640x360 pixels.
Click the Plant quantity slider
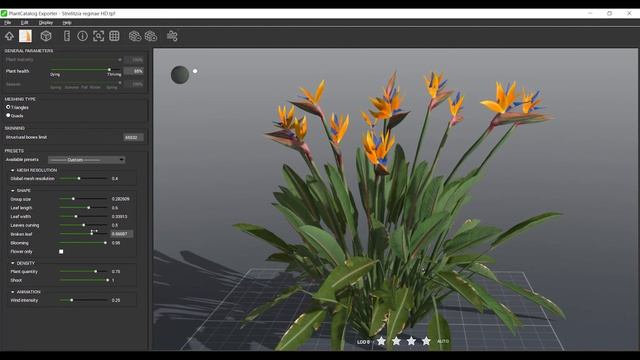coord(83,271)
